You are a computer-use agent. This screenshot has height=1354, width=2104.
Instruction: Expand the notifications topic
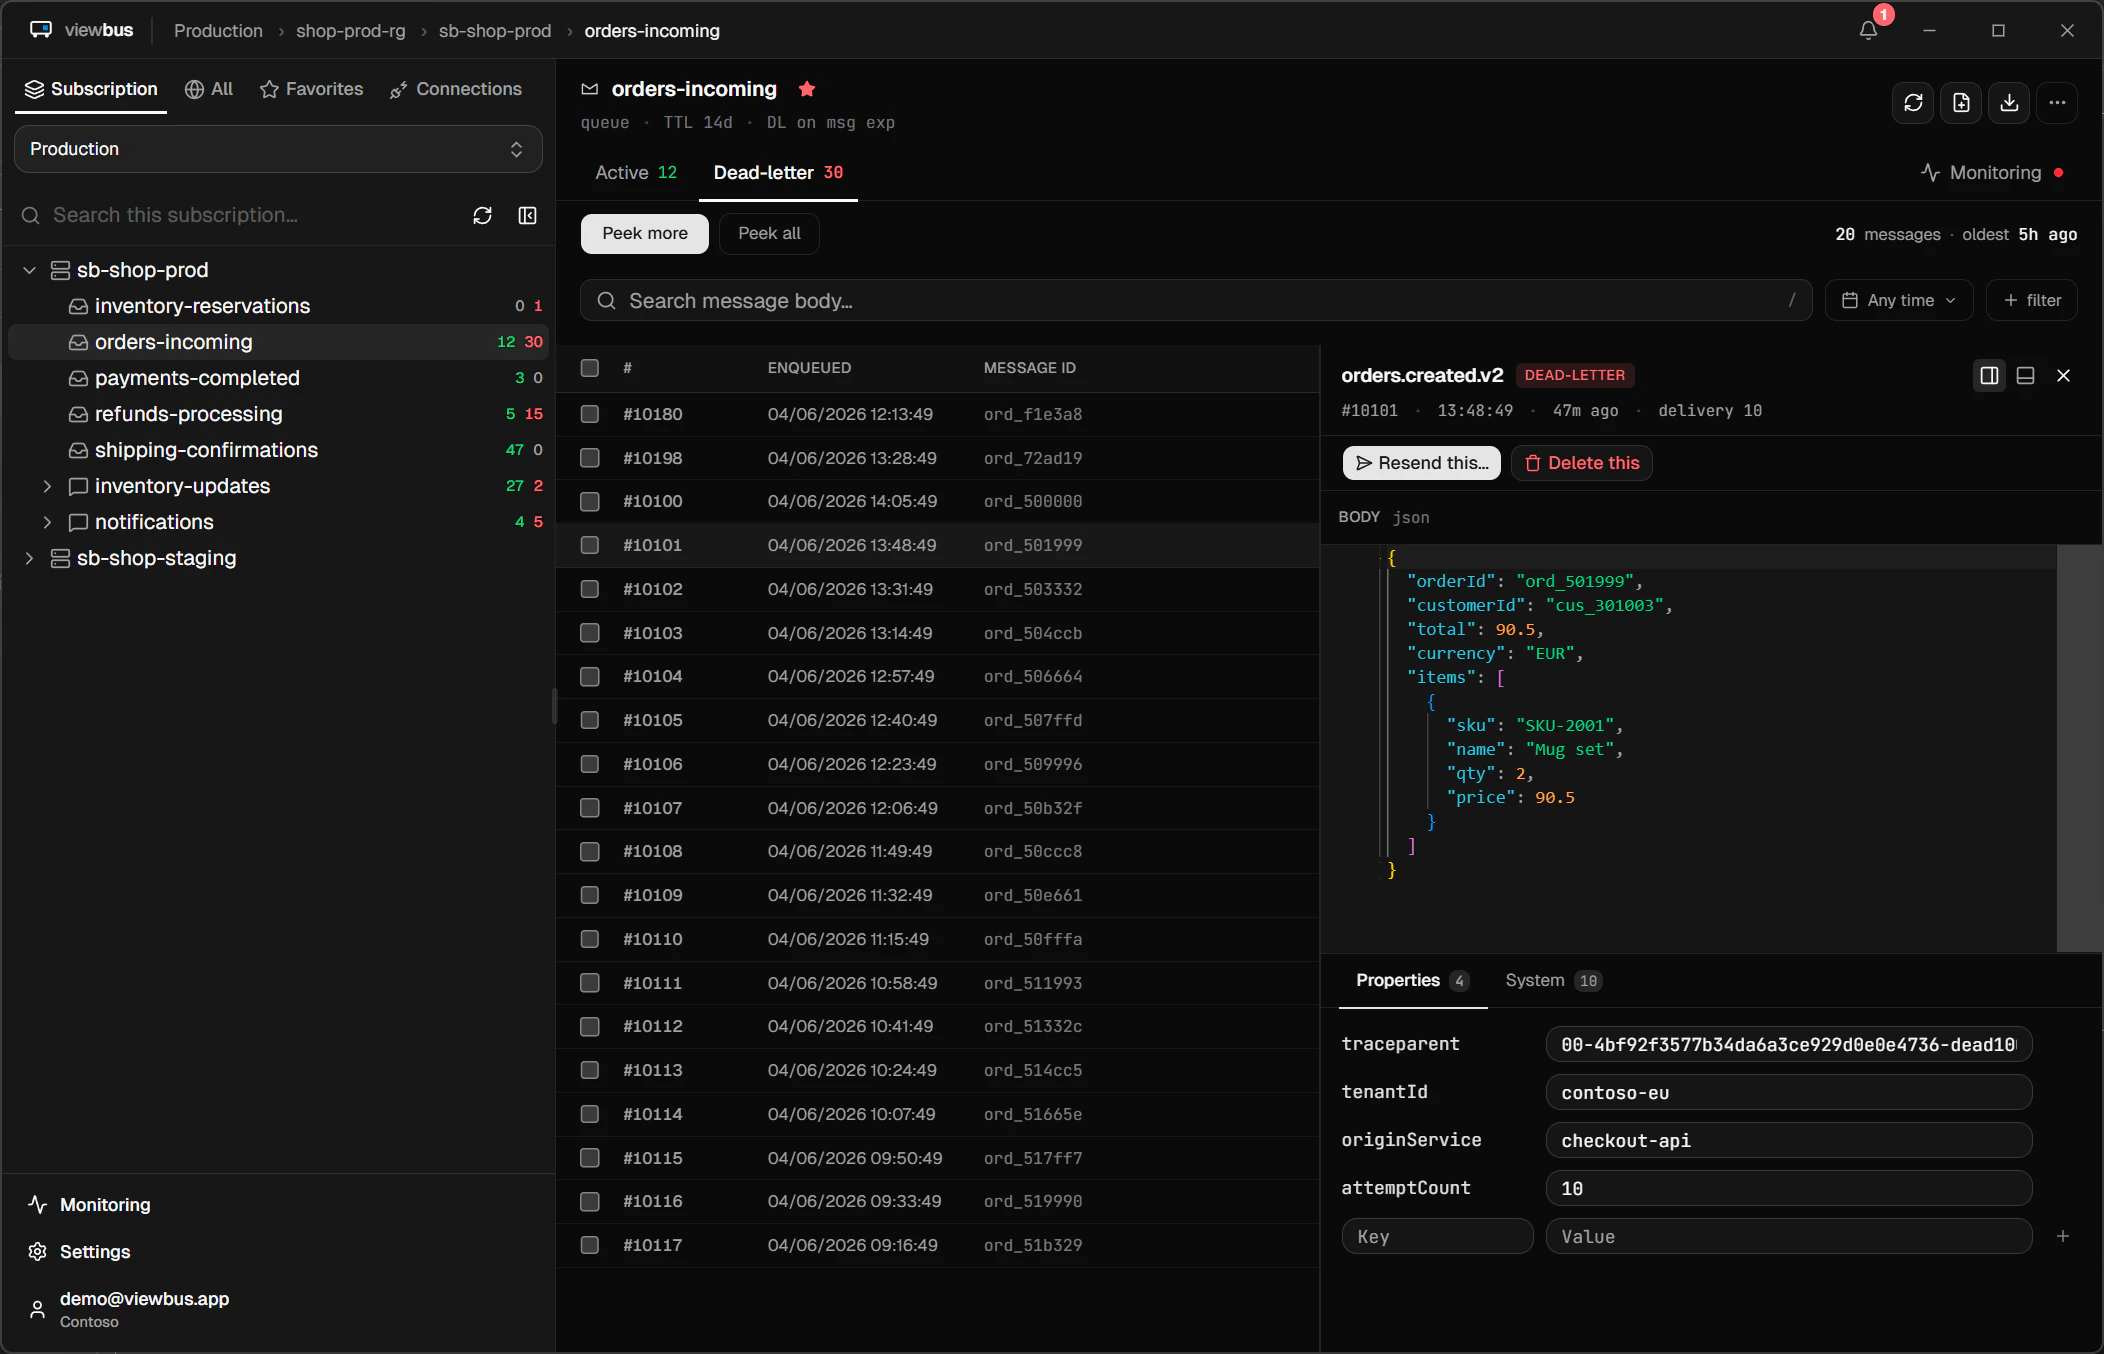click(x=47, y=522)
